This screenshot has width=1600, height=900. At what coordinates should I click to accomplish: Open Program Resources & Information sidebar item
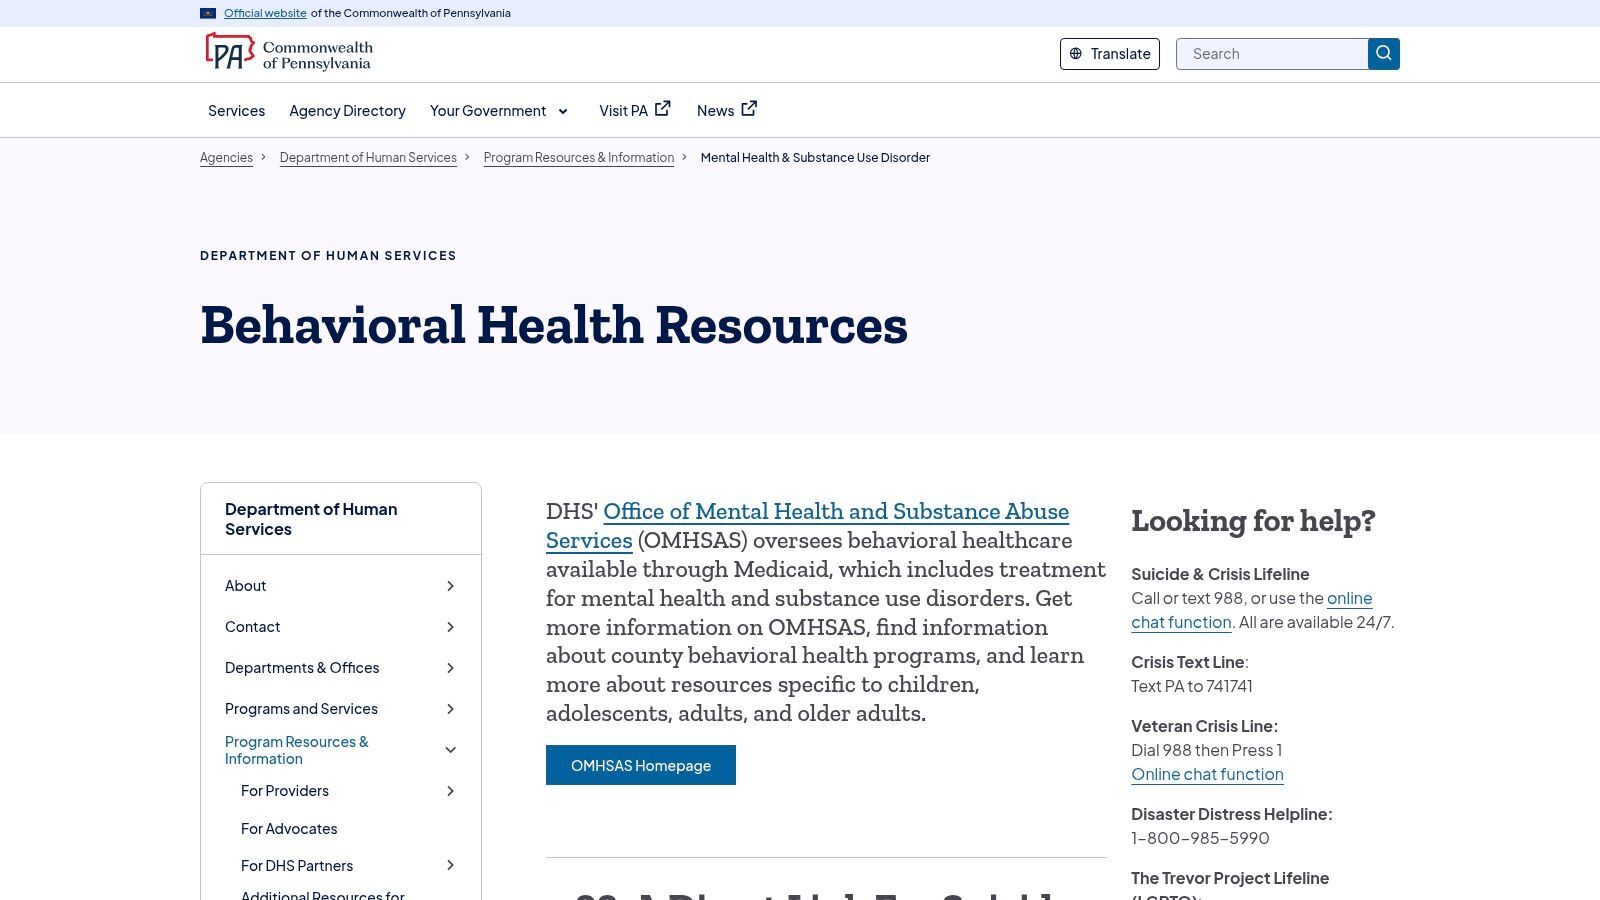click(296, 750)
